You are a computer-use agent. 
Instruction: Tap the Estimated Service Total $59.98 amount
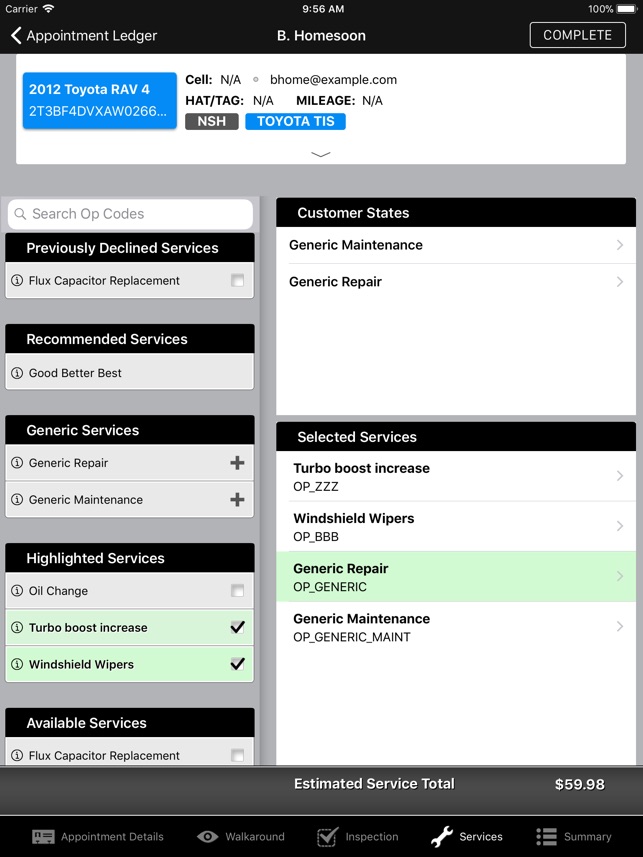click(580, 784)
